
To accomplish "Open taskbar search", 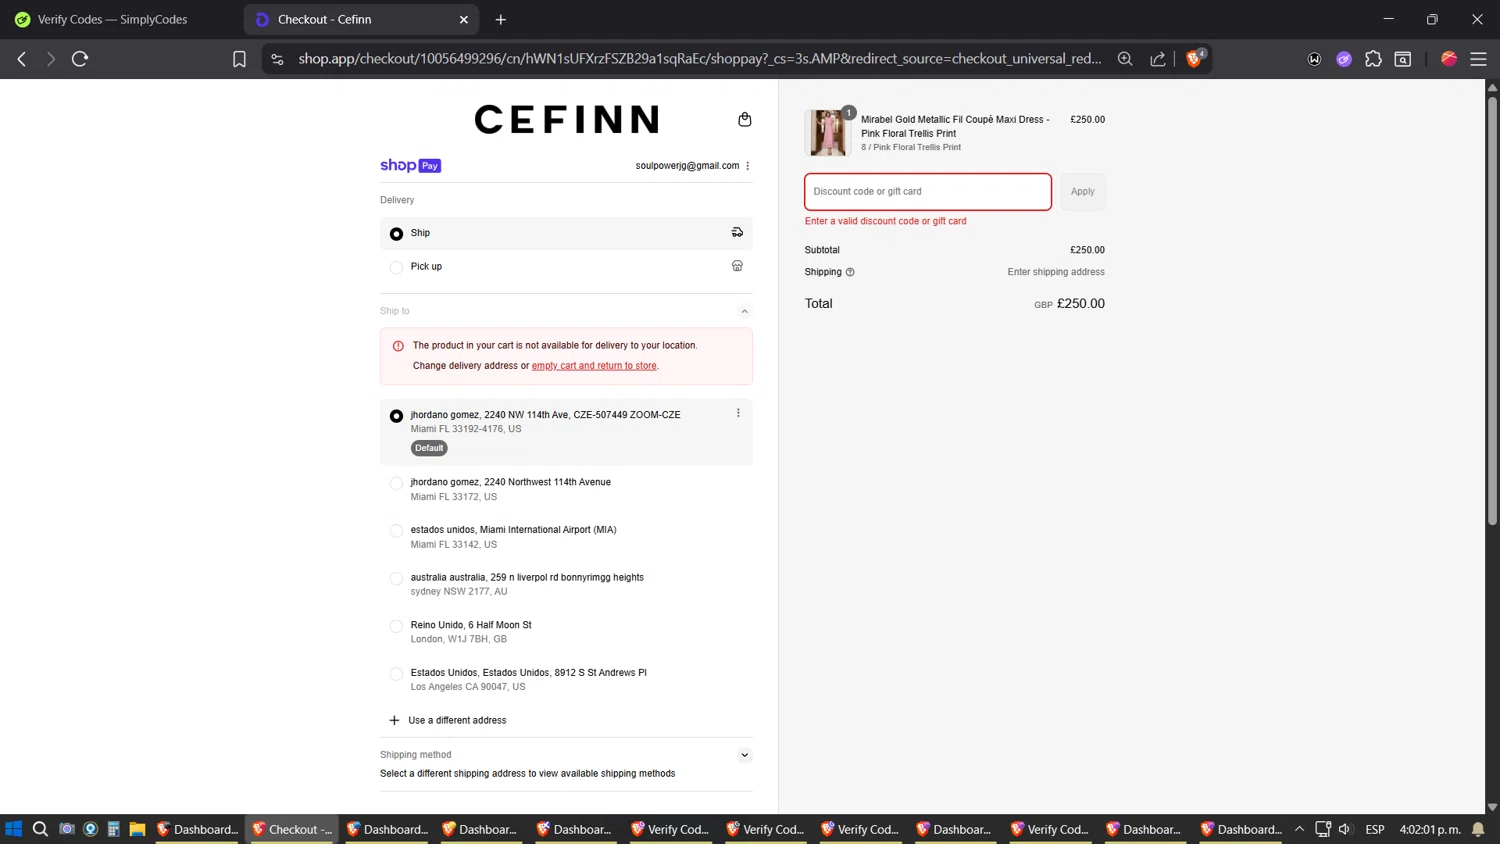I will pyautogui.click(x=40, y=829).
